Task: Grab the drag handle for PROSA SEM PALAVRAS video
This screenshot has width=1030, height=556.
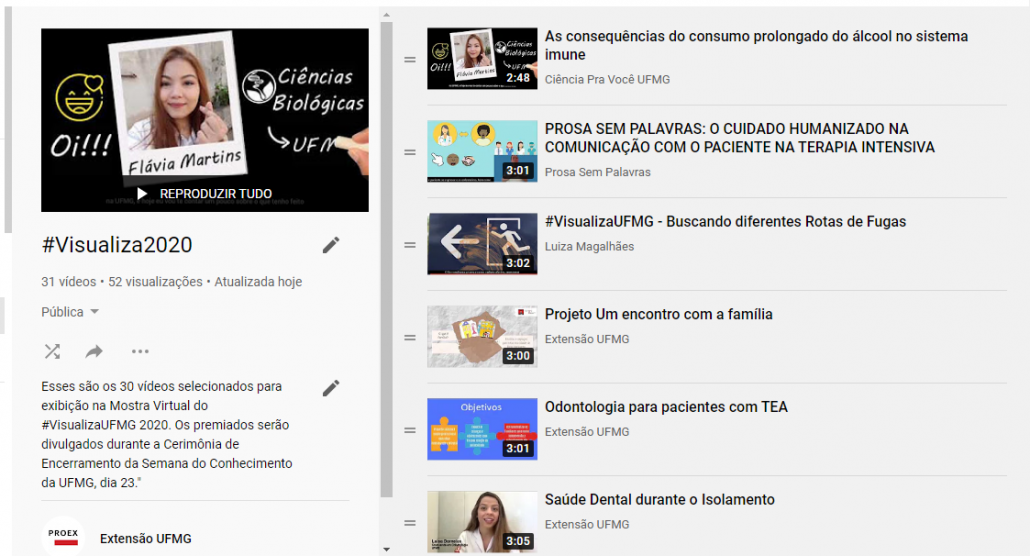Action: pos(410,152)
